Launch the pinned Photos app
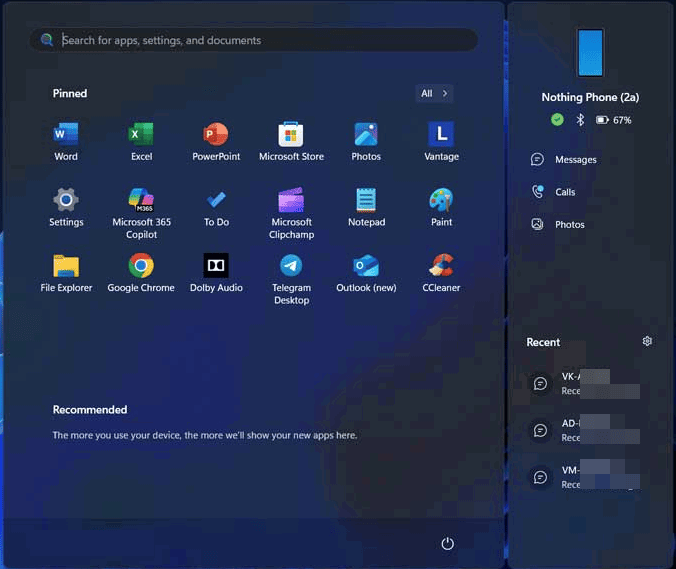 pos(366,142)
